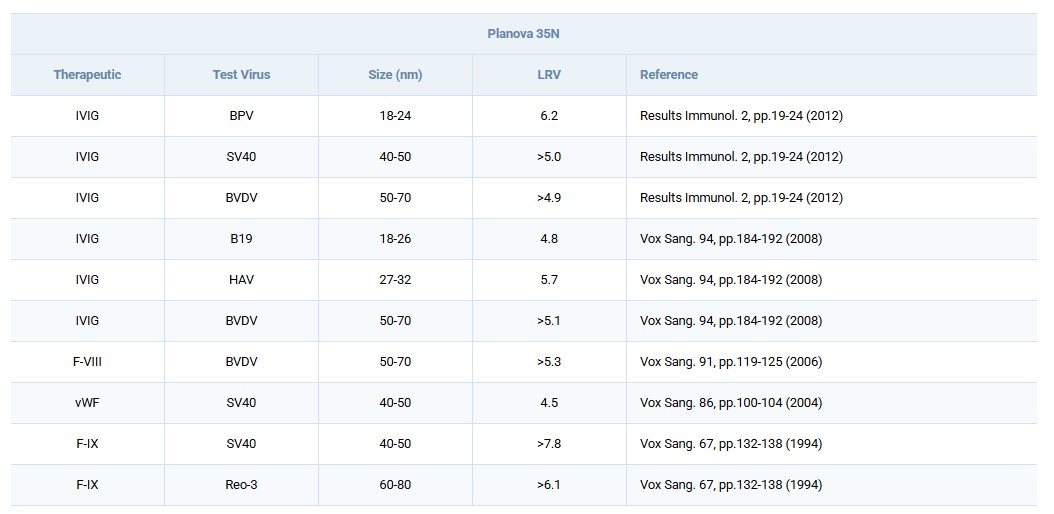The height and width of the screenshot is (514, 1054).
Task: Select the Reo-3 test virus cell
Action: [x=241, y=485]
